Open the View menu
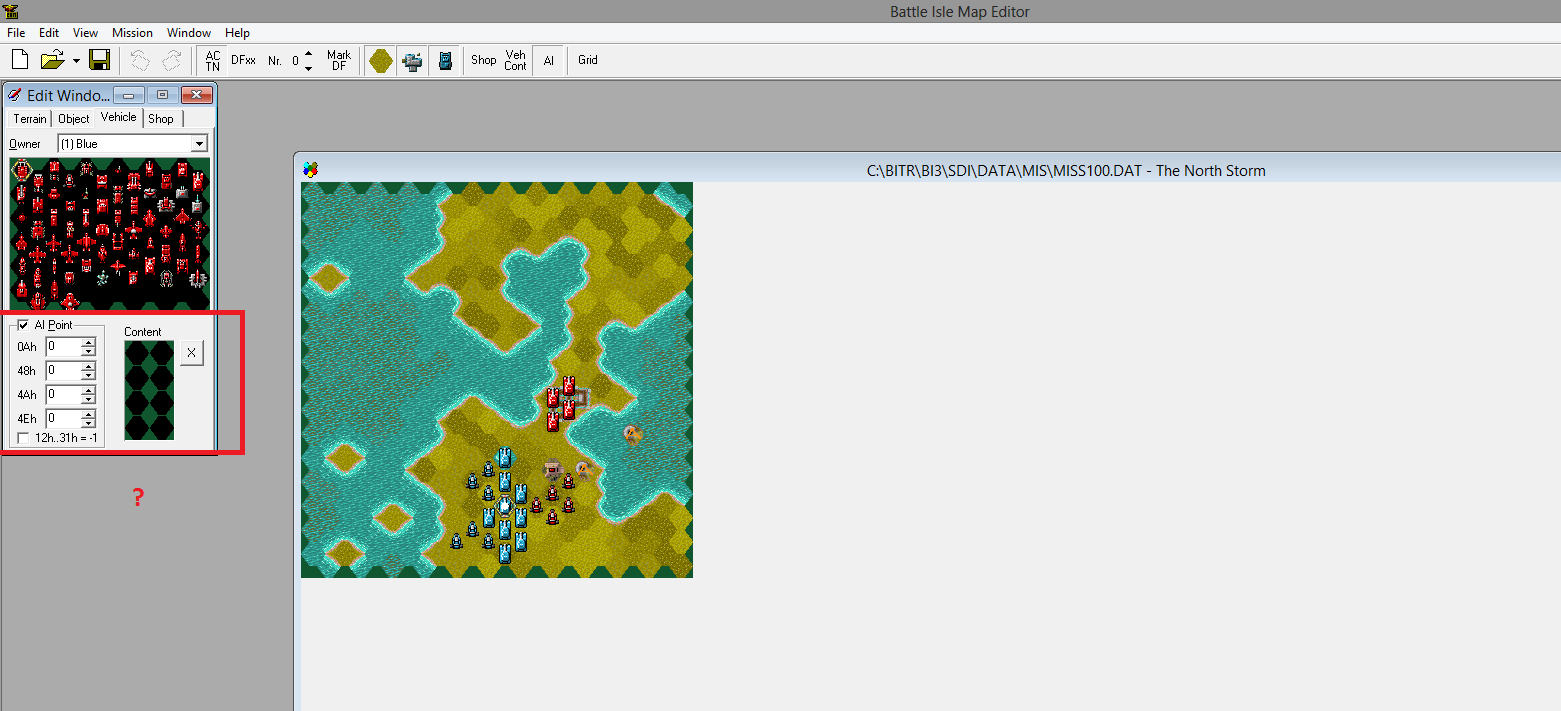The width and height of the screenshot is (1561, 711). point(85,33)
